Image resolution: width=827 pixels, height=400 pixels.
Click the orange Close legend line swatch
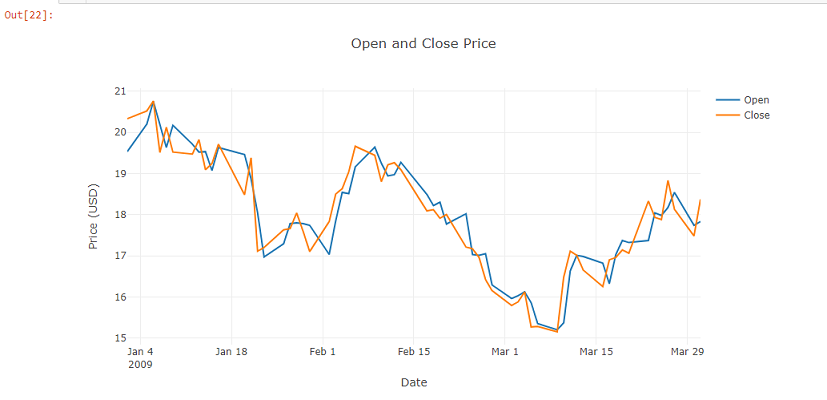[727, 115]
